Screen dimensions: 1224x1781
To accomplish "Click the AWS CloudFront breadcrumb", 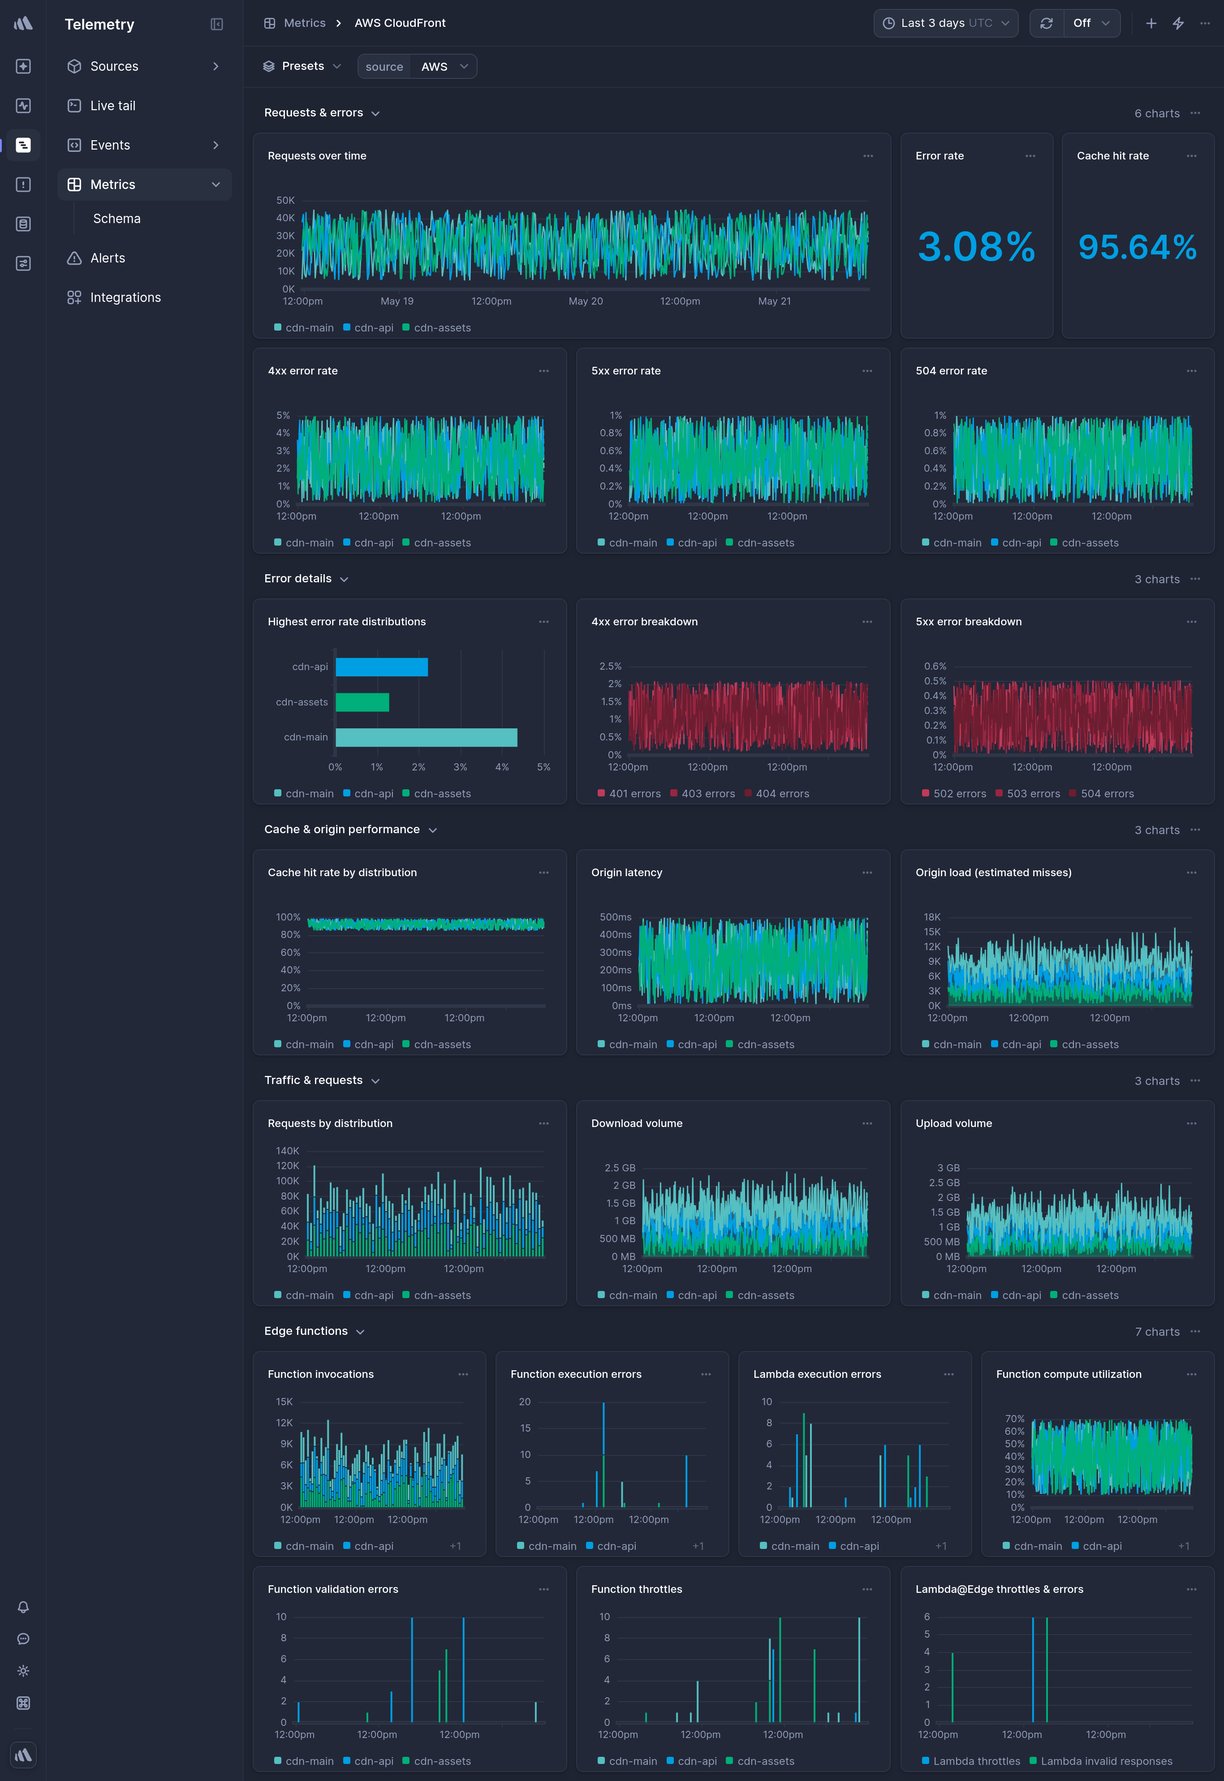I will point(400,23).
